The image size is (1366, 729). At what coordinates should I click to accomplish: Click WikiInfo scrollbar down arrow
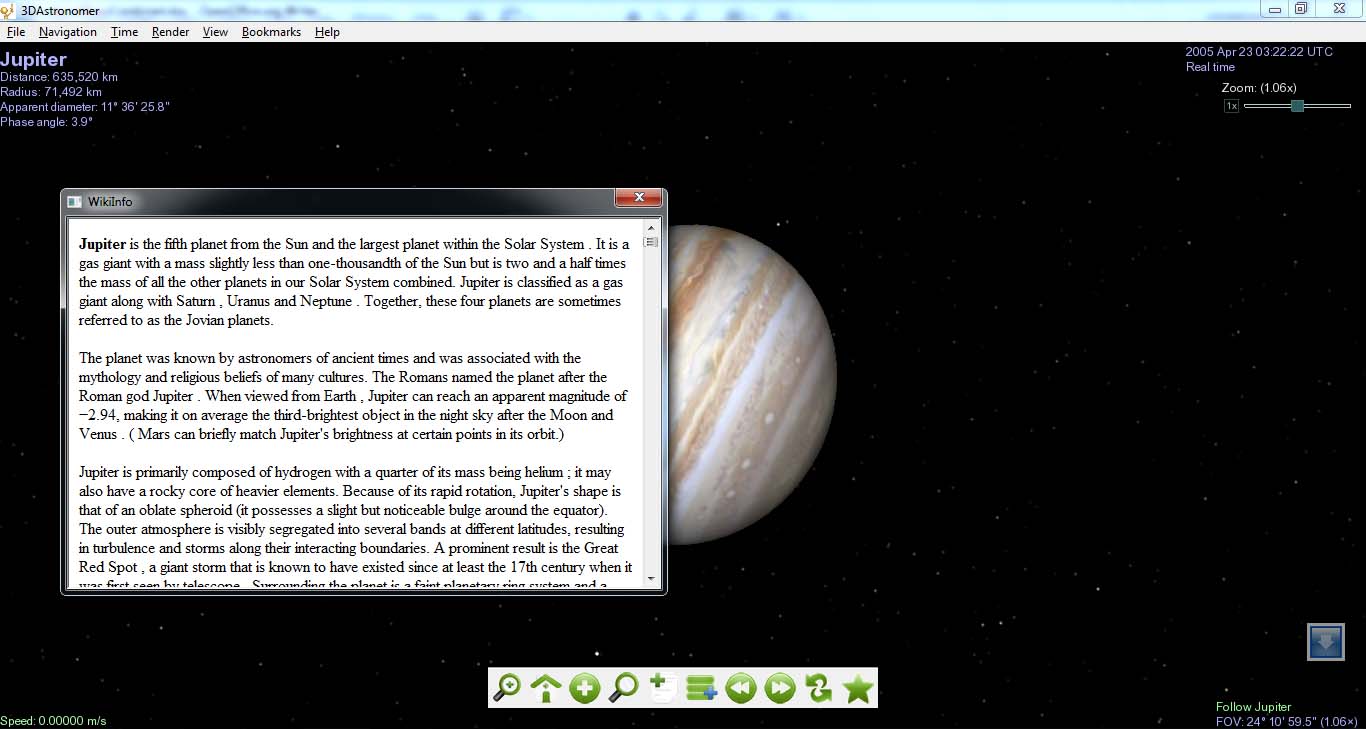[x=651, y=579]
